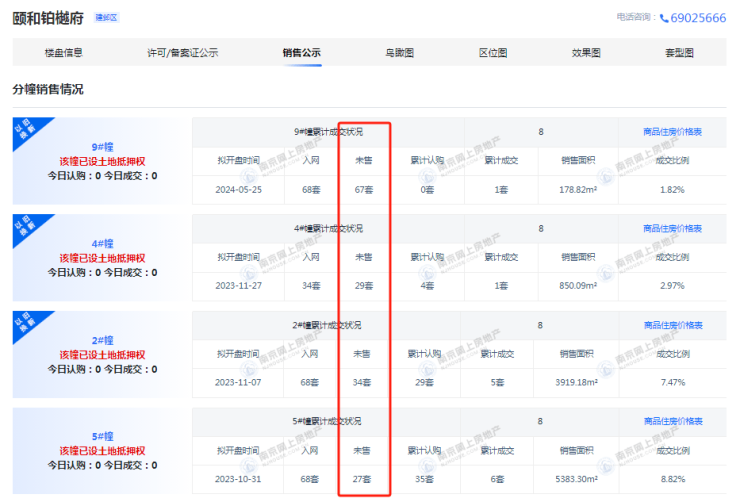The height and width of the screenshot is (502, 740).
Task: Click the 电话咨询 label
Action: 636,17
